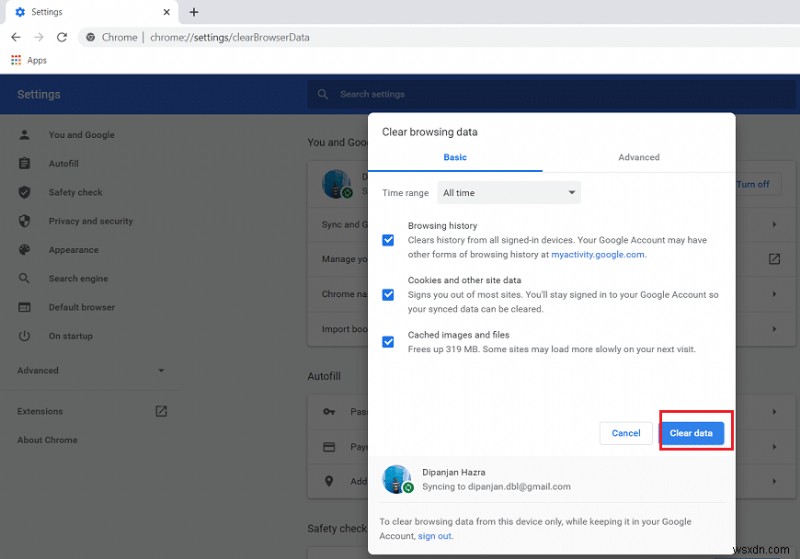Image resolution: width=800 pixels, height=559 pixels.
Task: Expand the Passwords row arrow
Action: [x=774, y=412]
